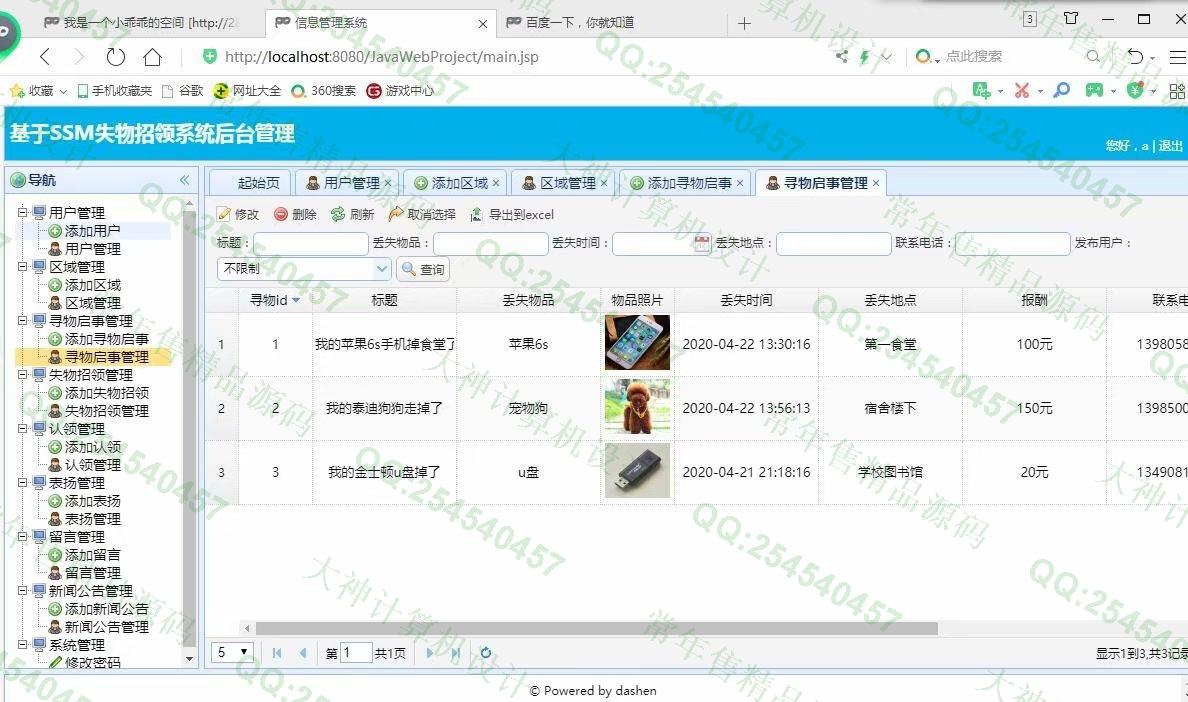Click the browser undo-close arrow icon
The width and height of the screenshot is (1188, 702).
pos(1135,57)
